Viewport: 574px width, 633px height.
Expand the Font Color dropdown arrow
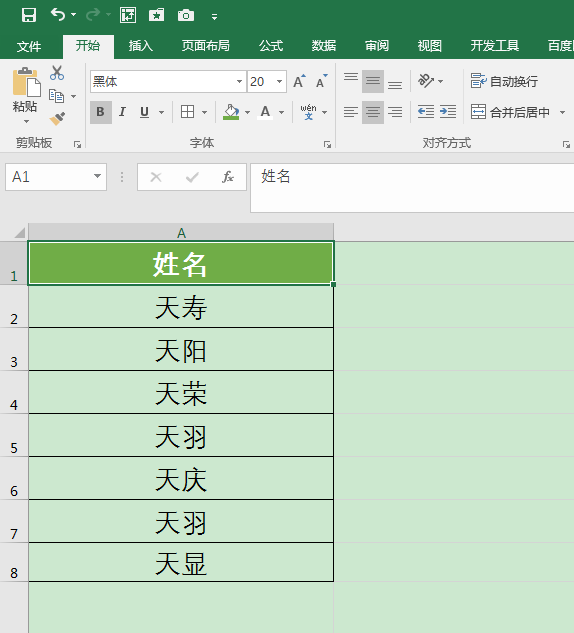(281, 112)
